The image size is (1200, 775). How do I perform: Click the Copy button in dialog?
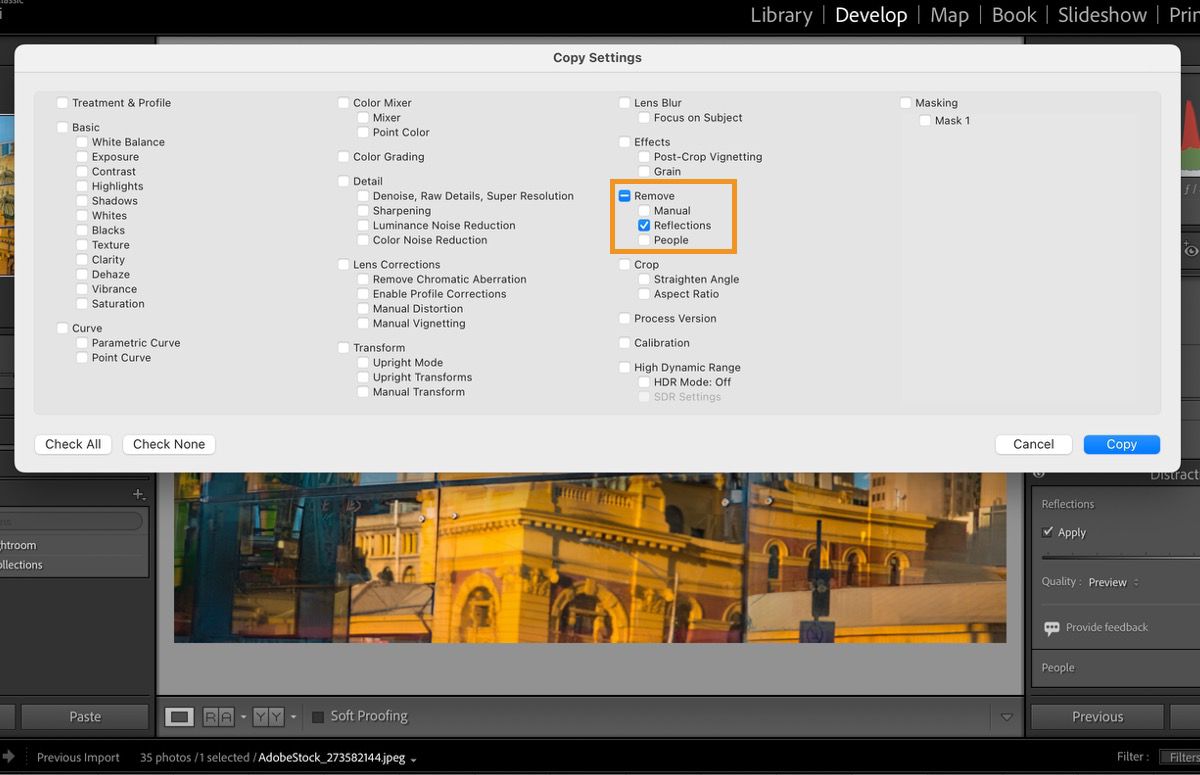pos(1121,444)
